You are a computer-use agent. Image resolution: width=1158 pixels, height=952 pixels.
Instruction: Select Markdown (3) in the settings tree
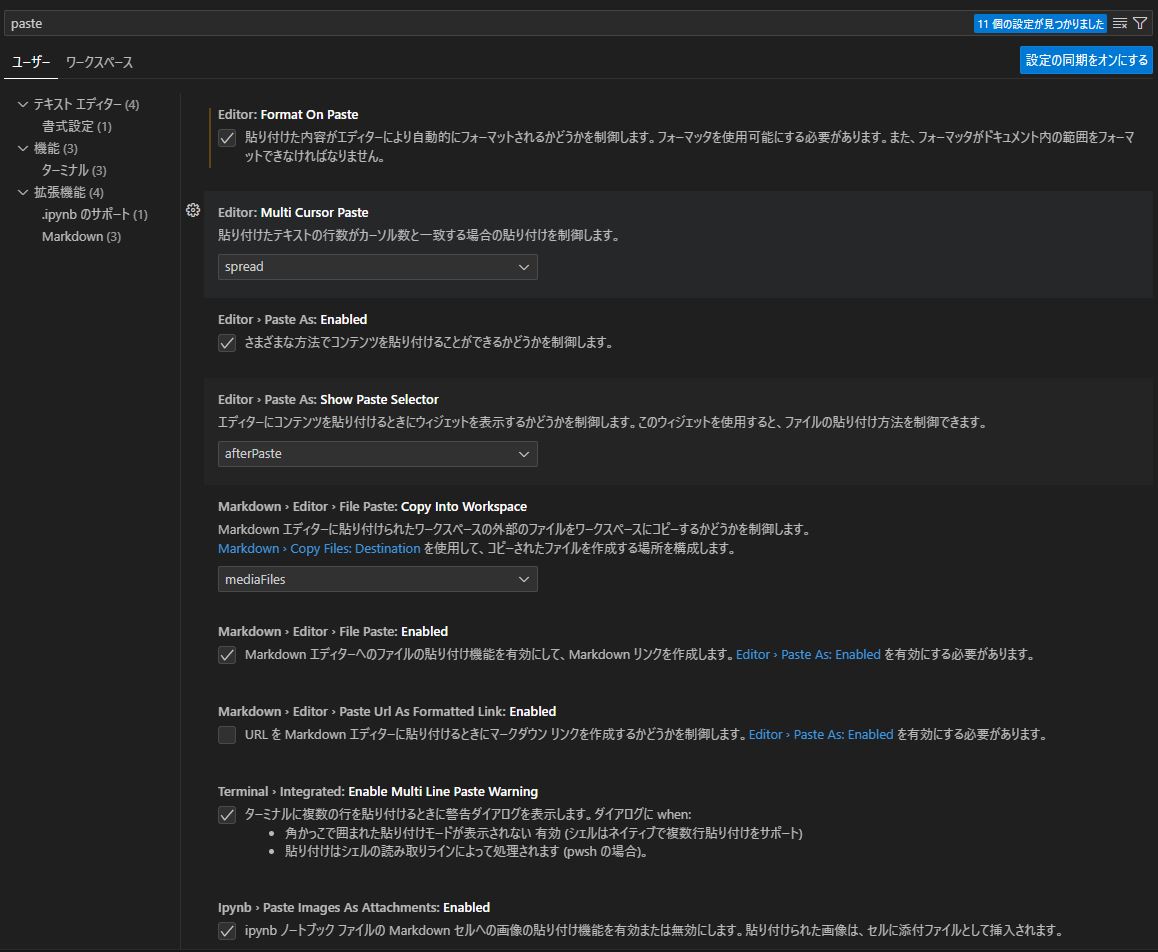coord(81,237)
